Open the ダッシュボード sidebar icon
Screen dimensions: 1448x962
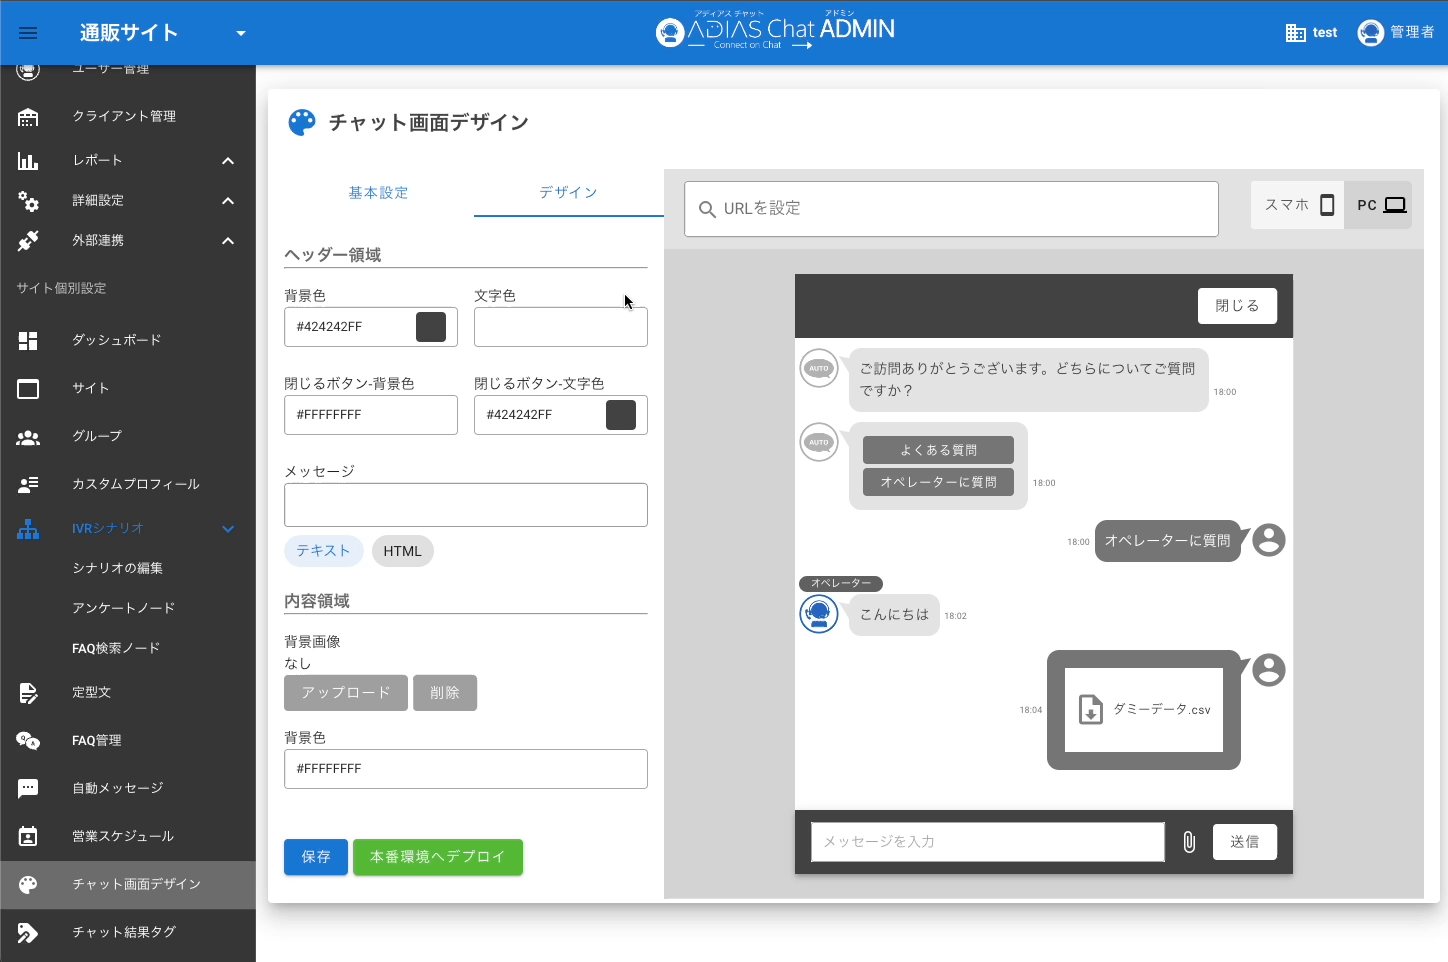28,341
